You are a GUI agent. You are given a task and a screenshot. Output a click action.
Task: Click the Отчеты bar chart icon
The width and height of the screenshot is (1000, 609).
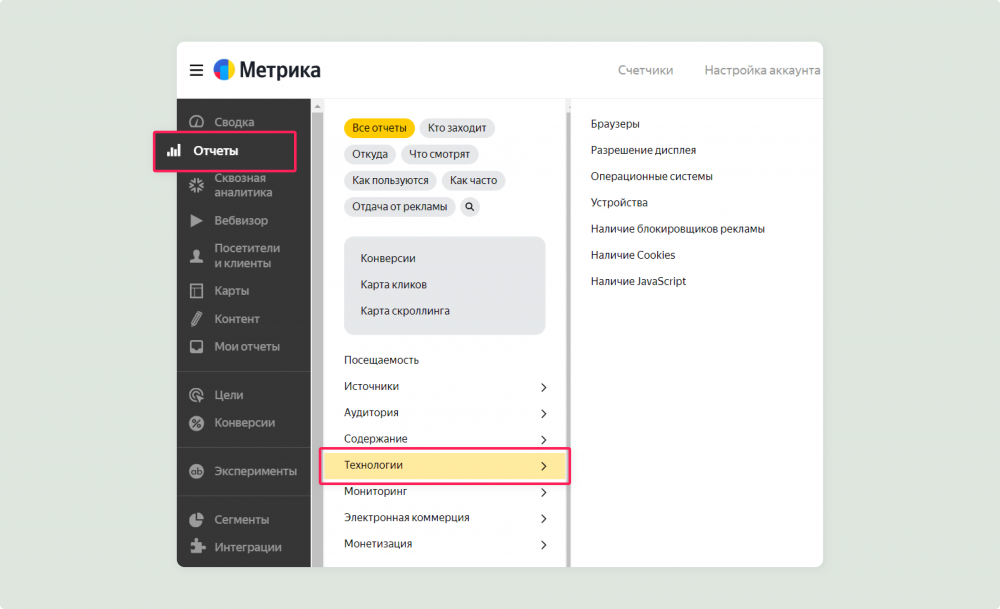[174, 150]
